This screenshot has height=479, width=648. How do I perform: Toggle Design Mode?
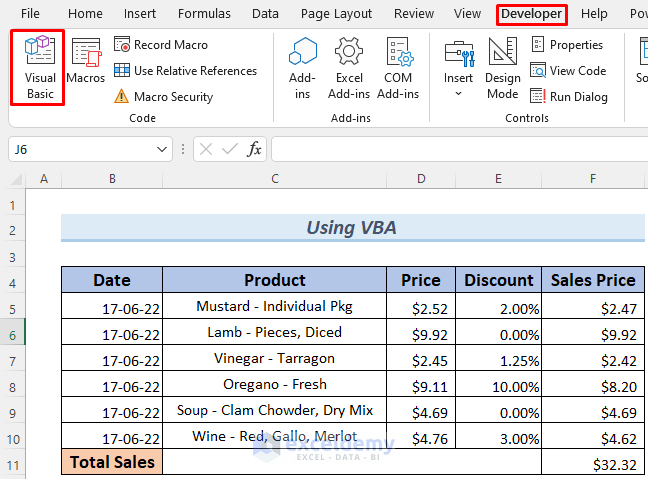[503, 68]
